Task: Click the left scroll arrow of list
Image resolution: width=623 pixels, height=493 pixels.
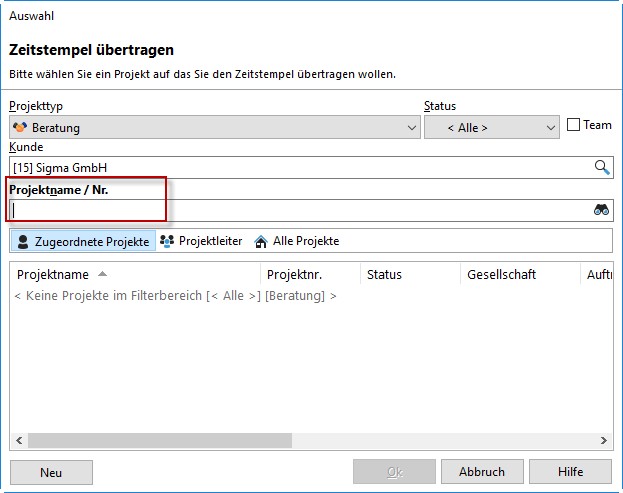Action: [x=19, y=441]
